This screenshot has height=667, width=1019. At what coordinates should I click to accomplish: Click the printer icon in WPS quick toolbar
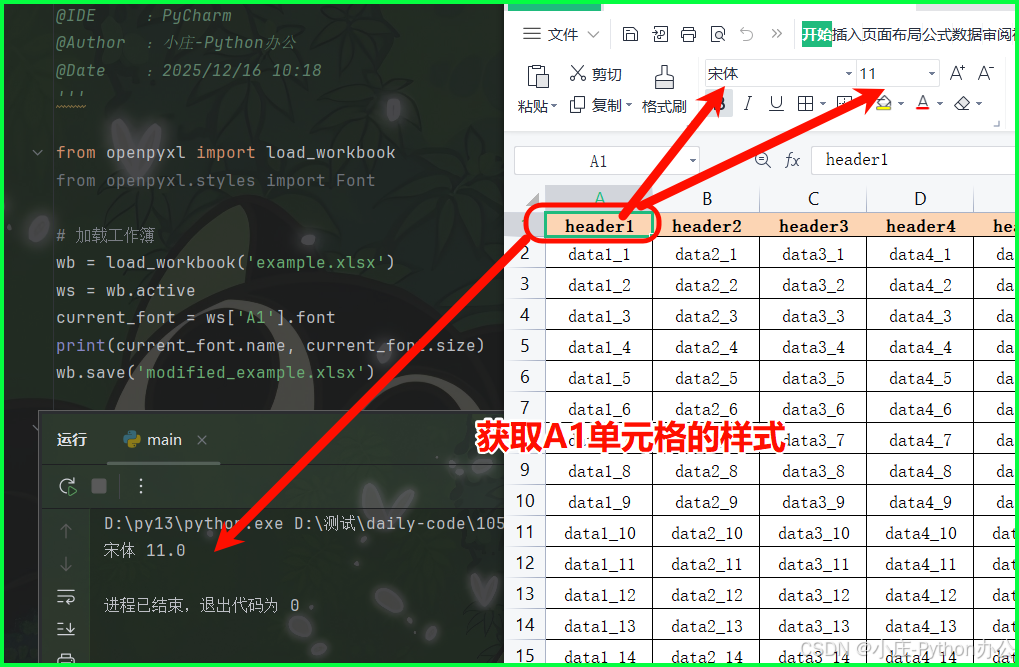(x=688, y=34)
